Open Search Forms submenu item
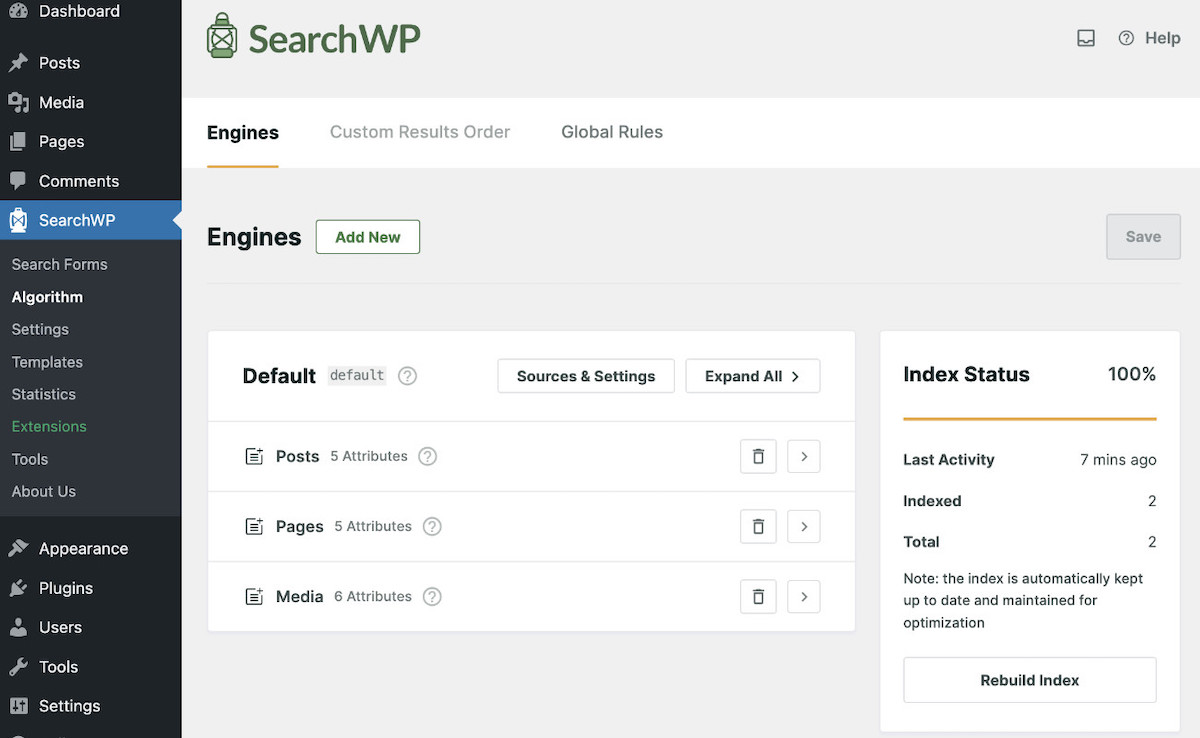Image resolution: width=1200 pixels, height=738 pixels. click(60, 264)
